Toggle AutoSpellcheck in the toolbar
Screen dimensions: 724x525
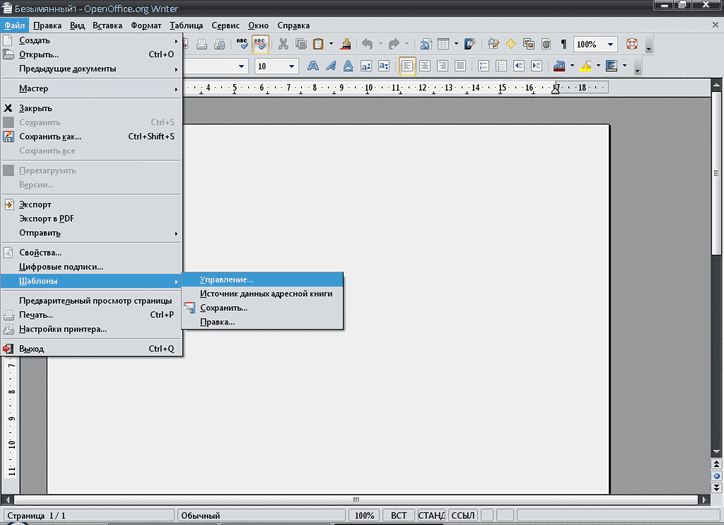[260, 44]
